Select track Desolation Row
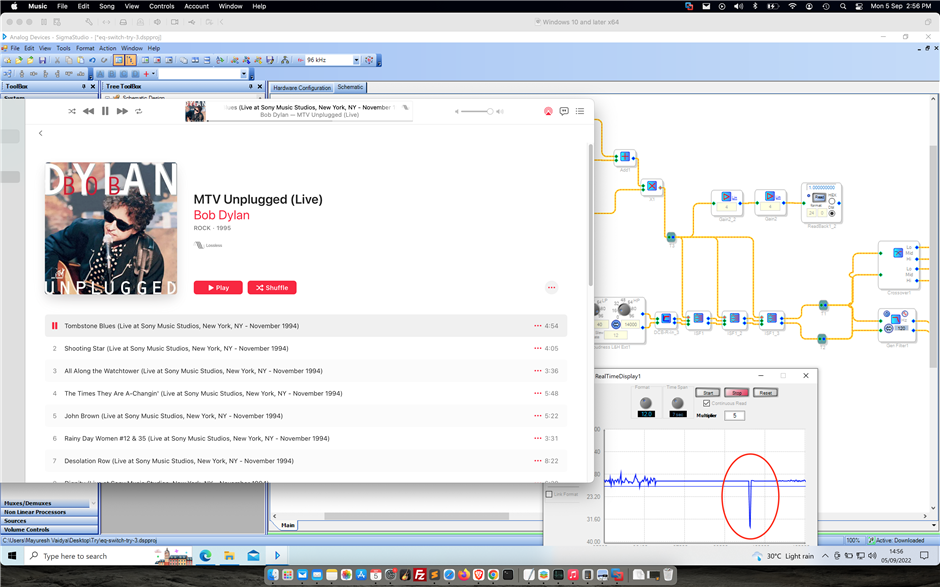Image resolution: width=940 pixels, height=587 pixels. 306,461
